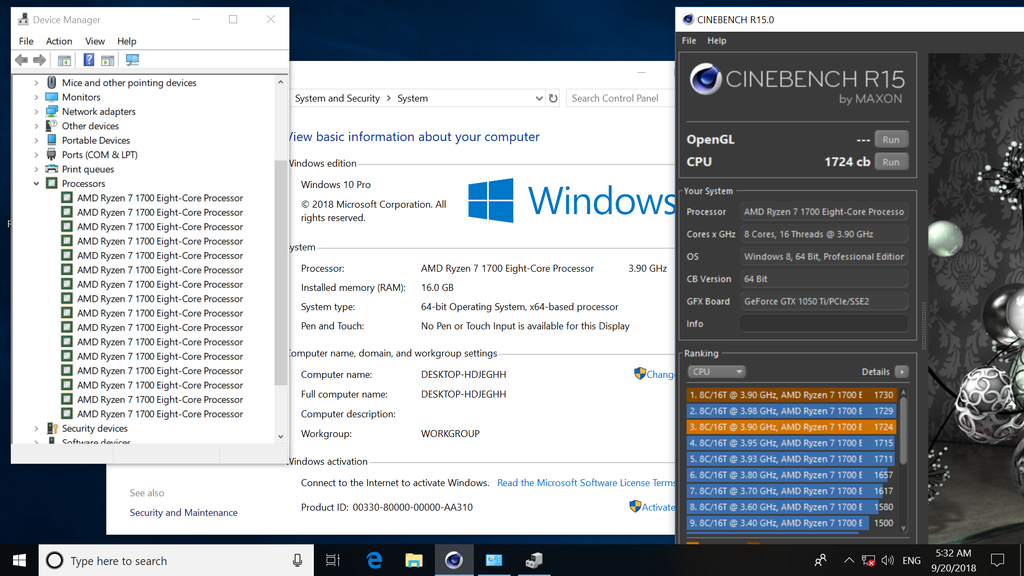Click Show/Hide Console Tree toolbar icon
Screen dimensions: 1024x576
pos(64,61)
